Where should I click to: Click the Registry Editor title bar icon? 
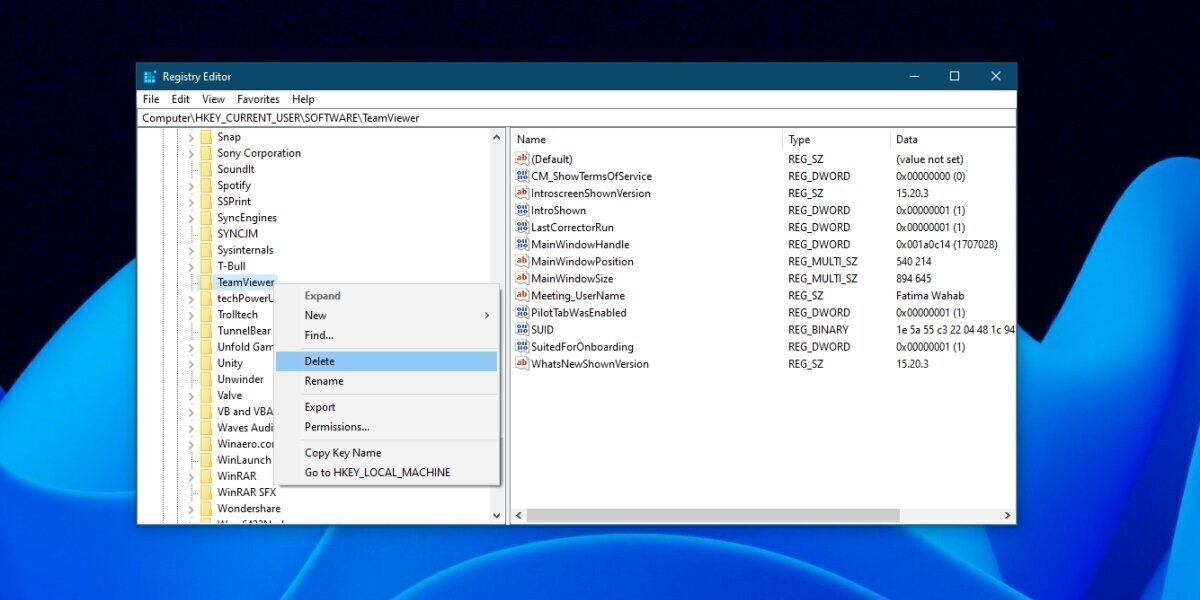151,76
